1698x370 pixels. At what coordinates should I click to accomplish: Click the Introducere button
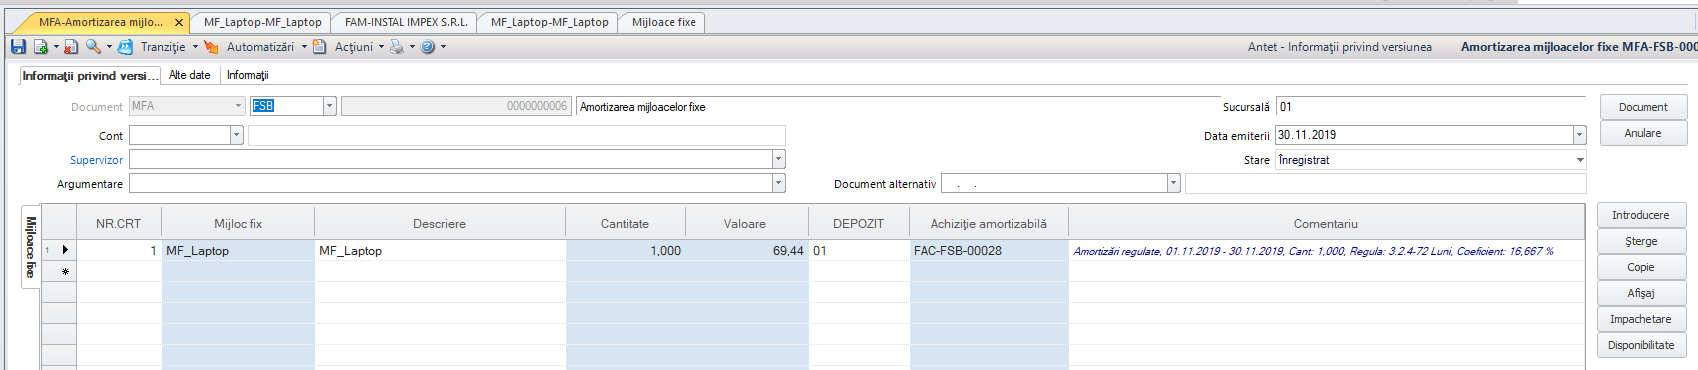(1641, 215)
